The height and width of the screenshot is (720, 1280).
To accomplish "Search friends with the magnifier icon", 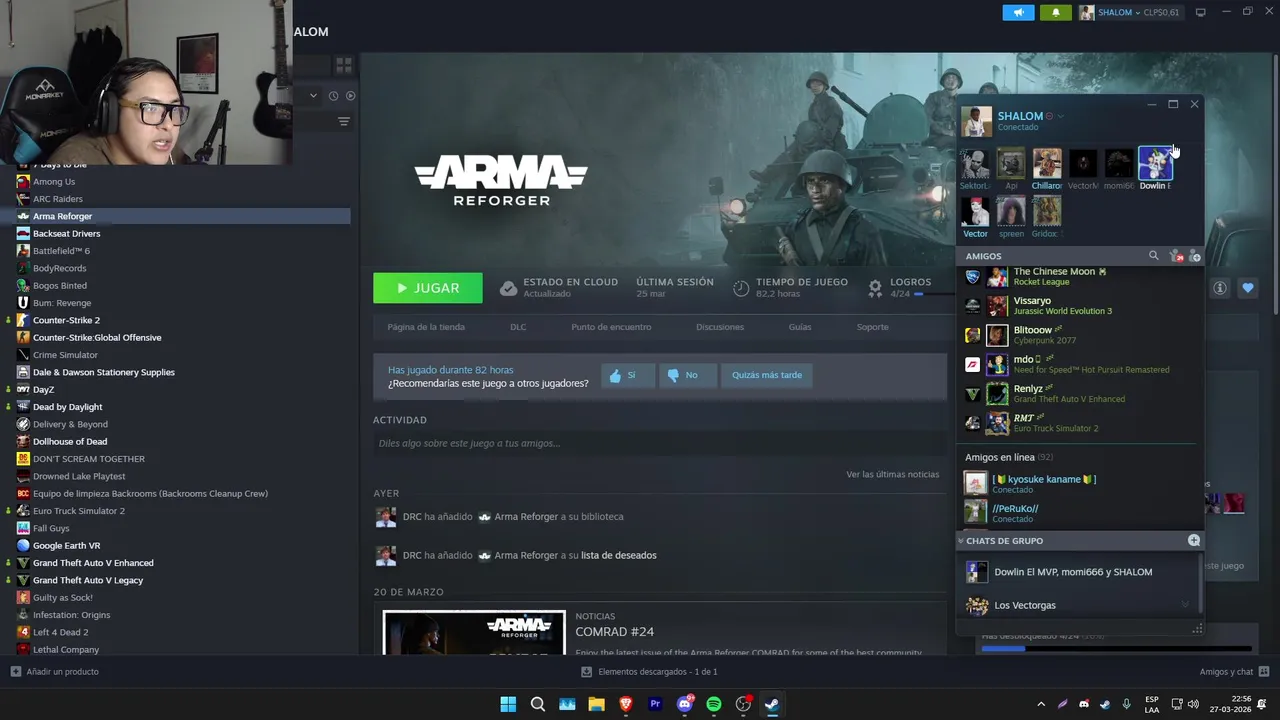I will (1153, 256).
